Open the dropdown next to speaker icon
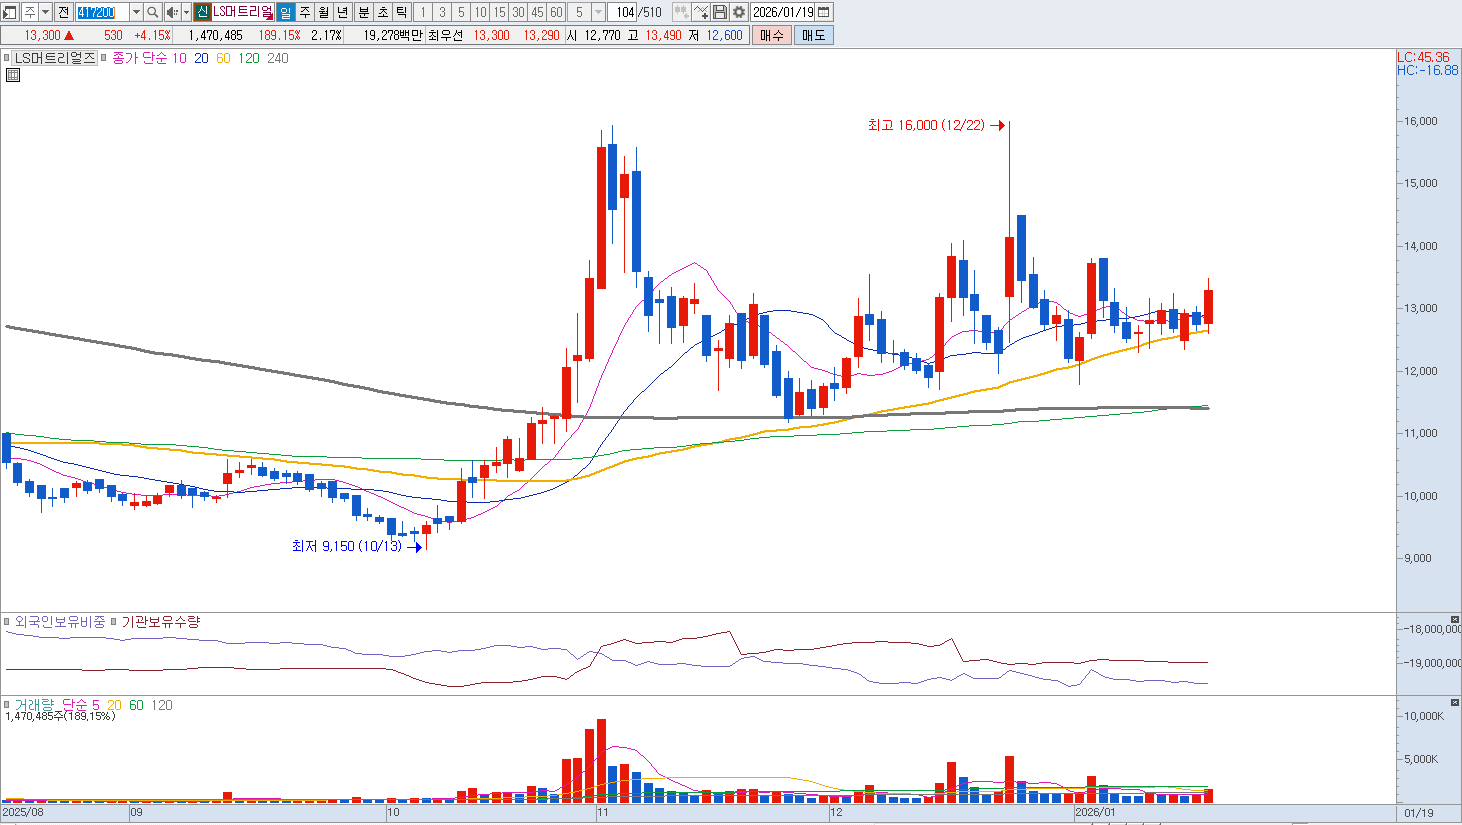The image size is (1462, 825). [186, 12]
